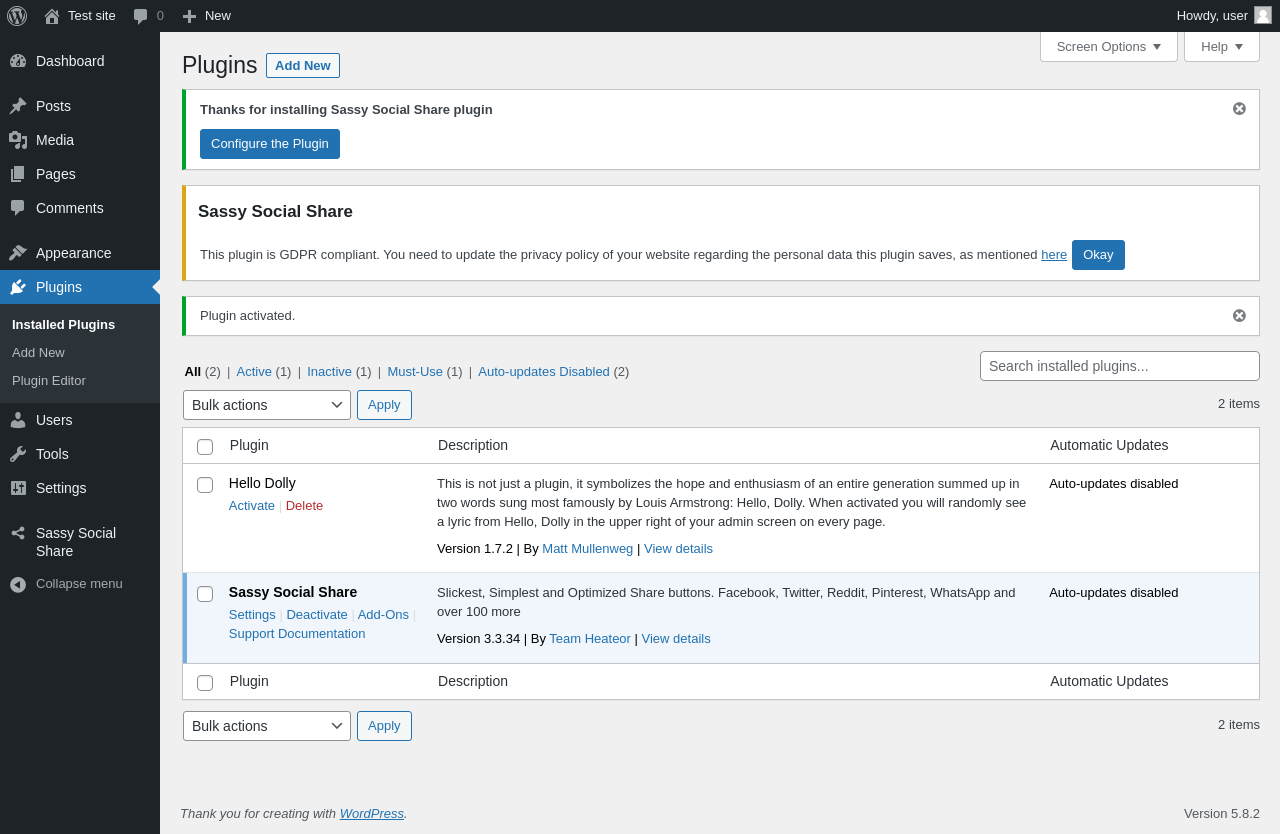Image resolution: width=1280 pixels, height=834 pixels.
Task: Click the Configure the Plugin button
Action: 270,144
